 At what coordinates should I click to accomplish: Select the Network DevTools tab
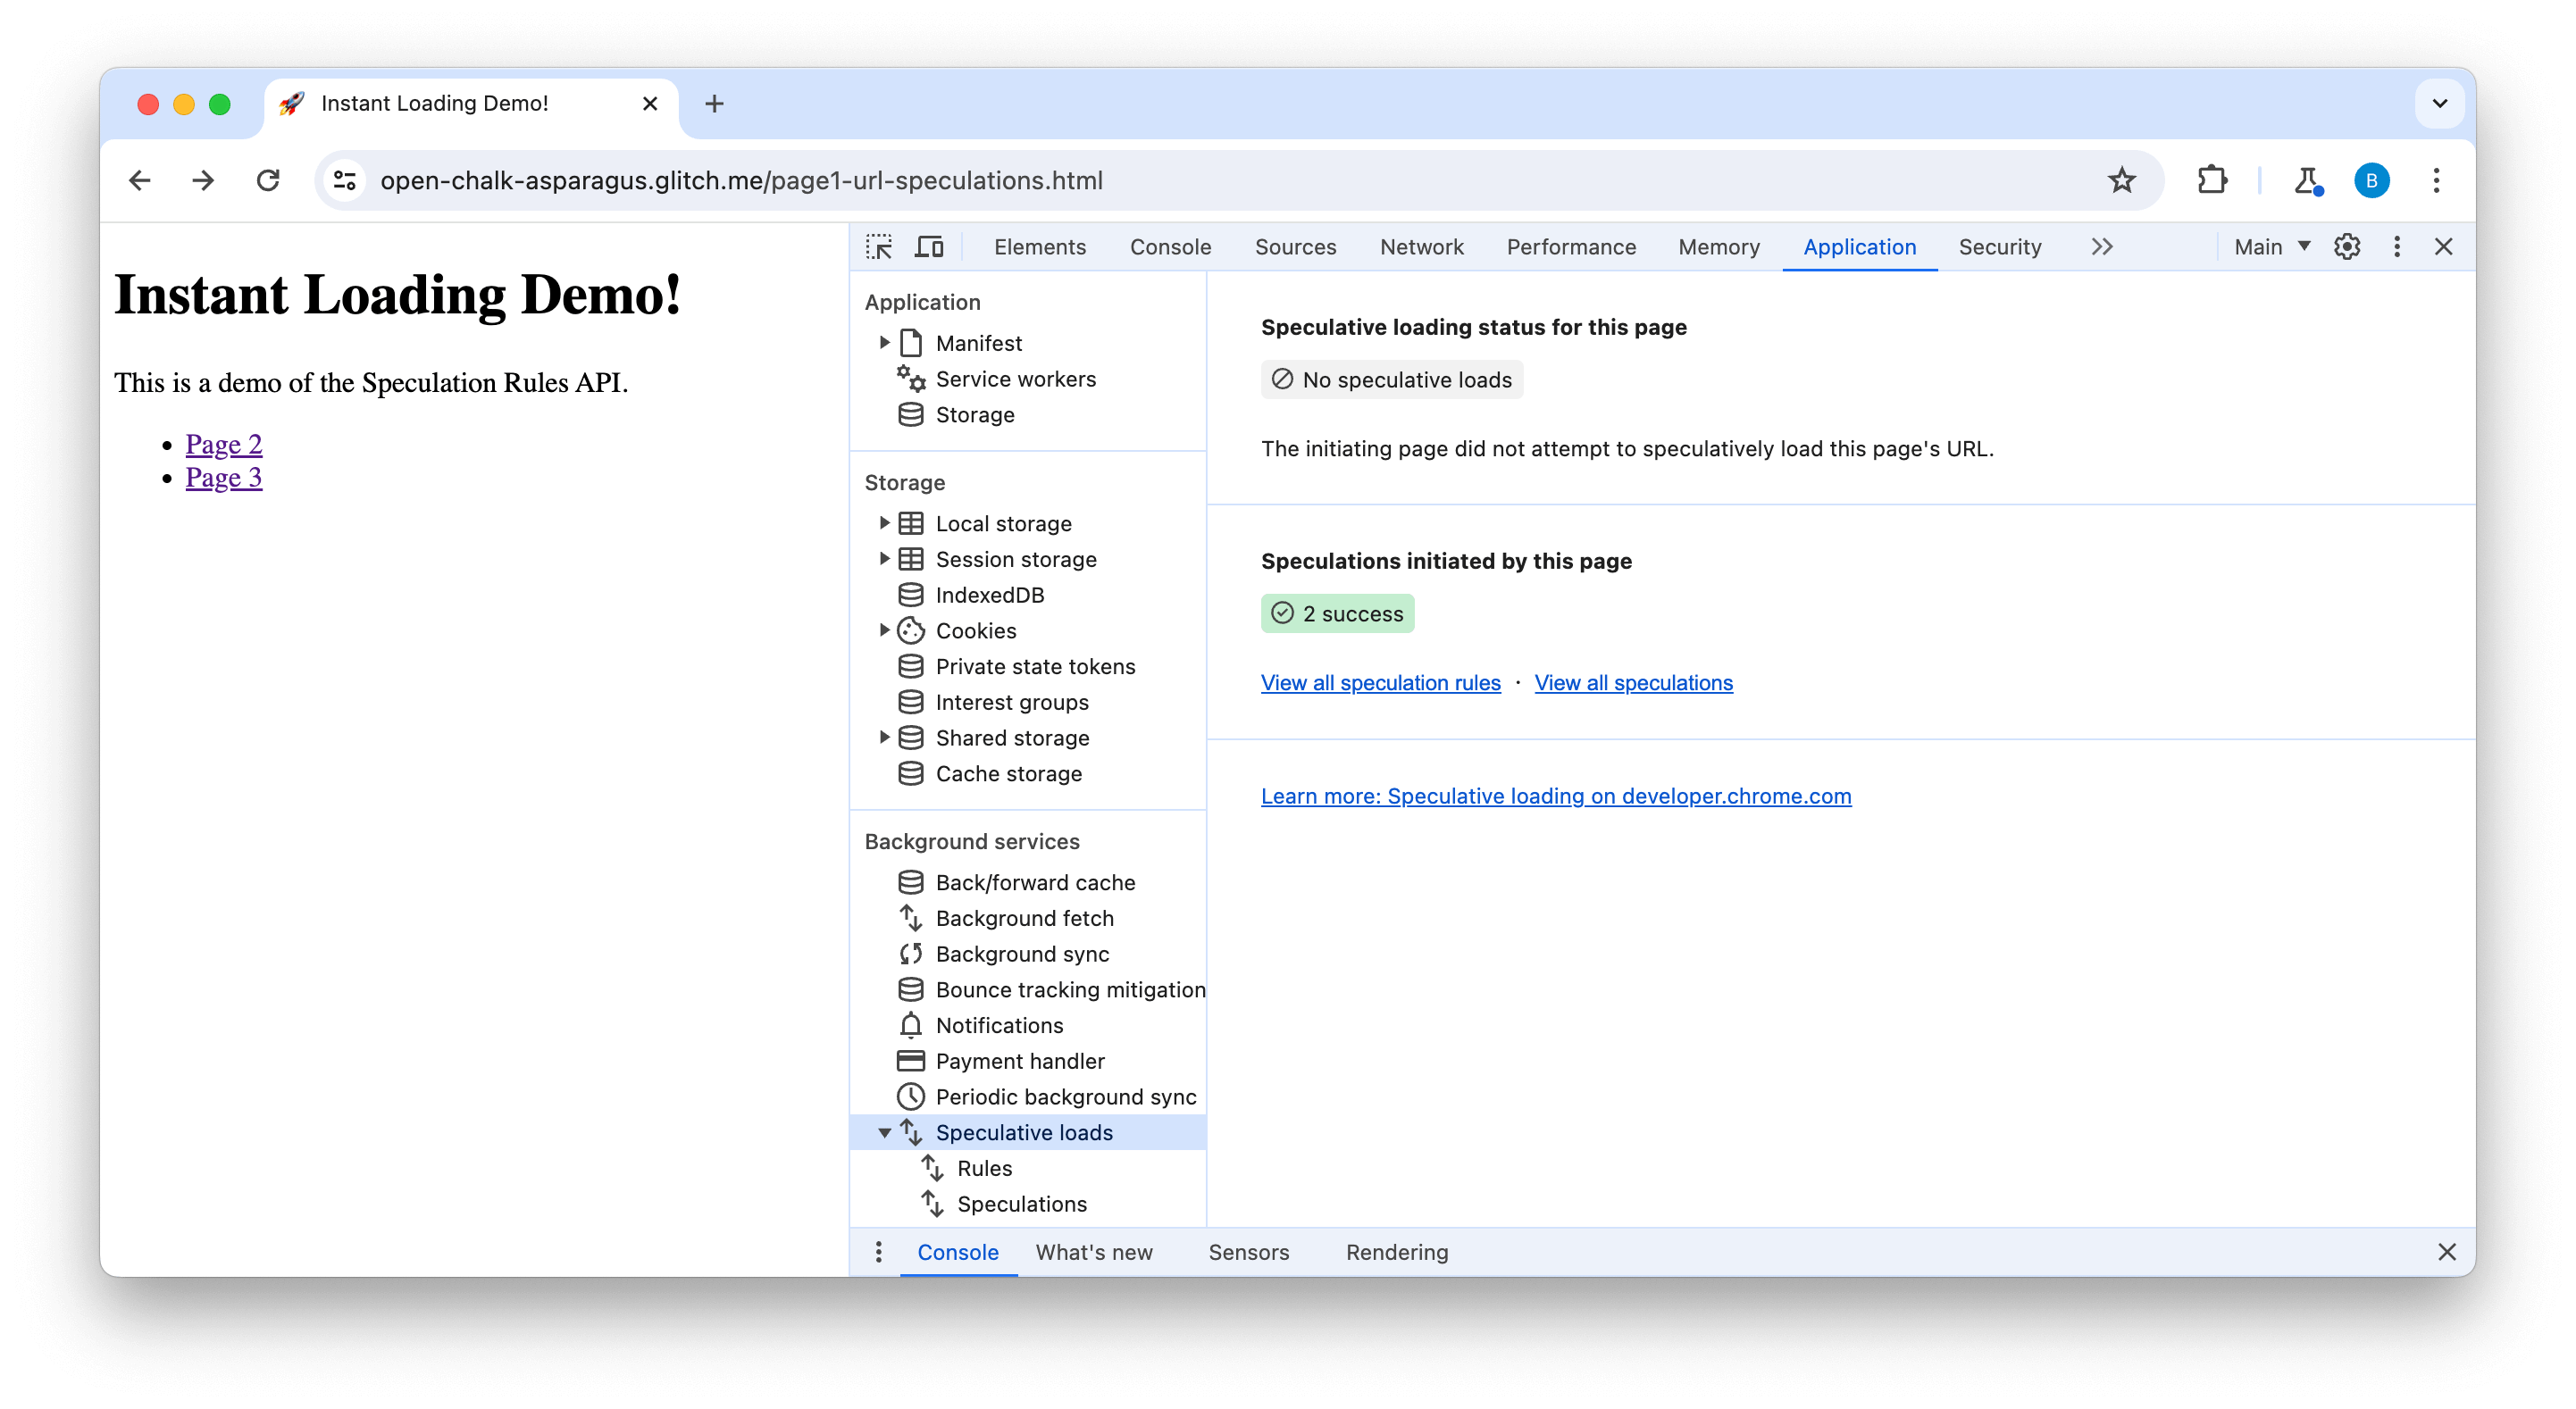coord(1424,246)
